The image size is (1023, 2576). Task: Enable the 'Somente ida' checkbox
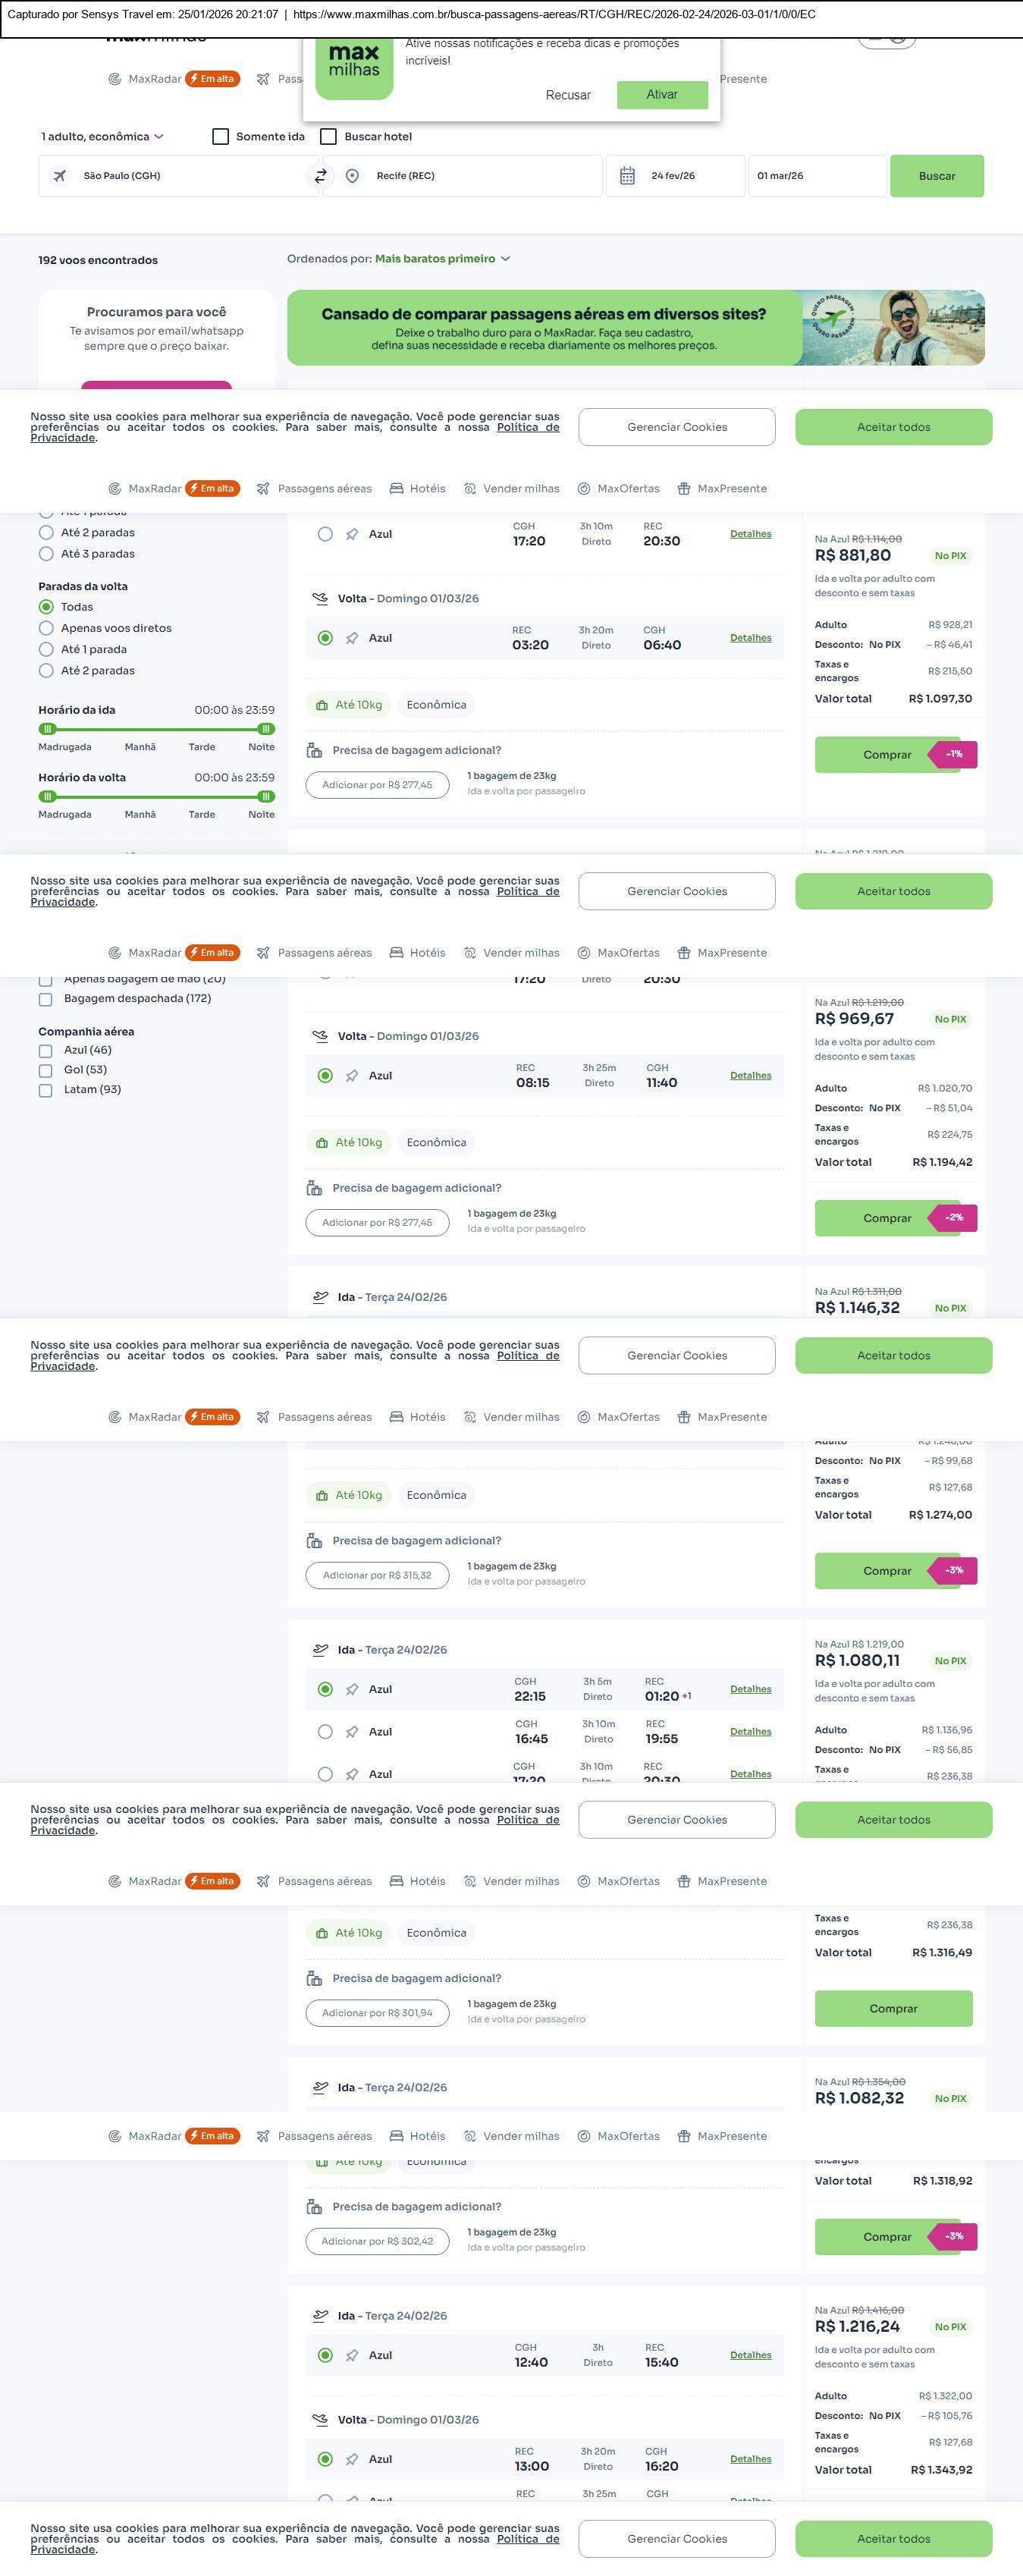click(x=221, y=137)
